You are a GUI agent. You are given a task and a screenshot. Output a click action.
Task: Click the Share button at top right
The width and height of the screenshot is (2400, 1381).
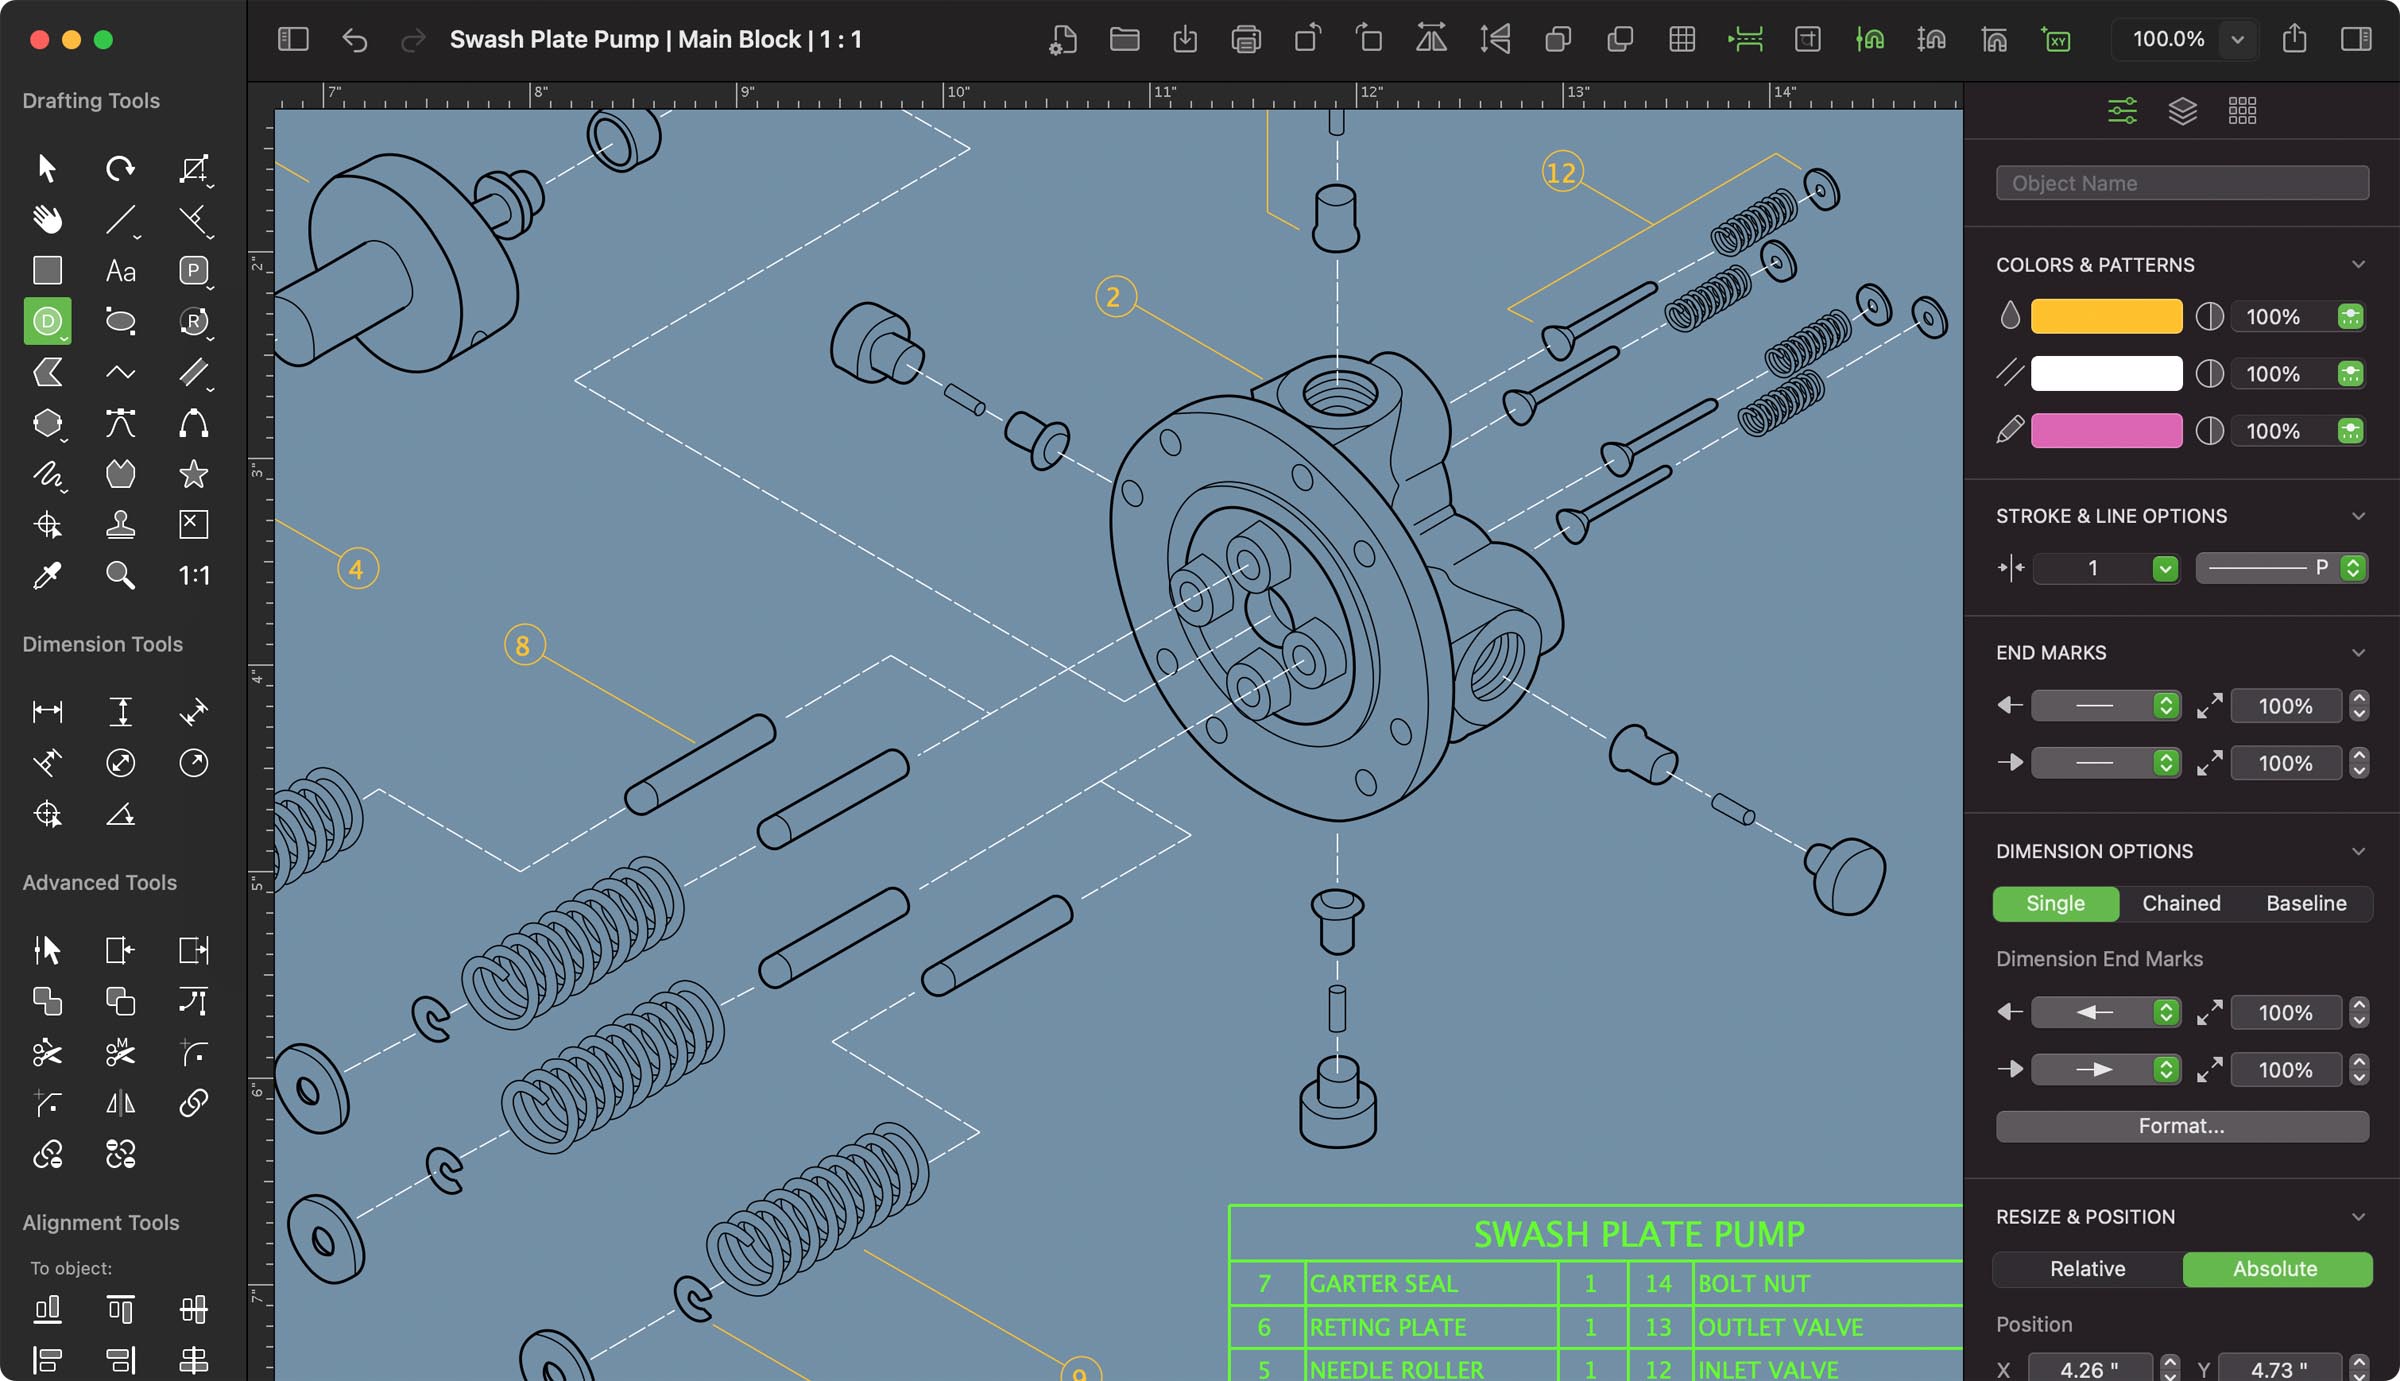(x=2297, y=40)
